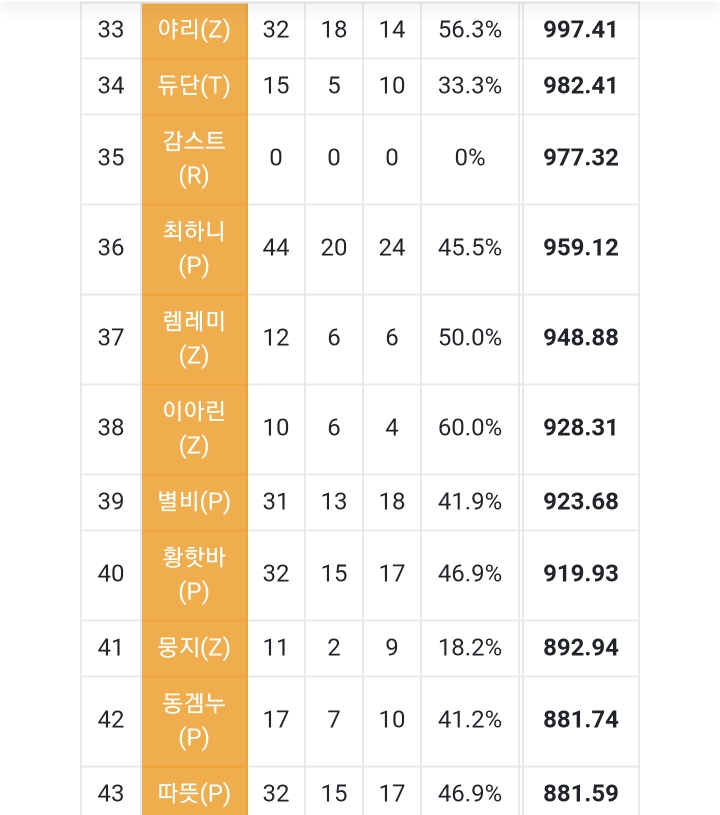This screenshot has width=720, height=815.
Task: Select the 892.94 rating score
Action: 580,648
